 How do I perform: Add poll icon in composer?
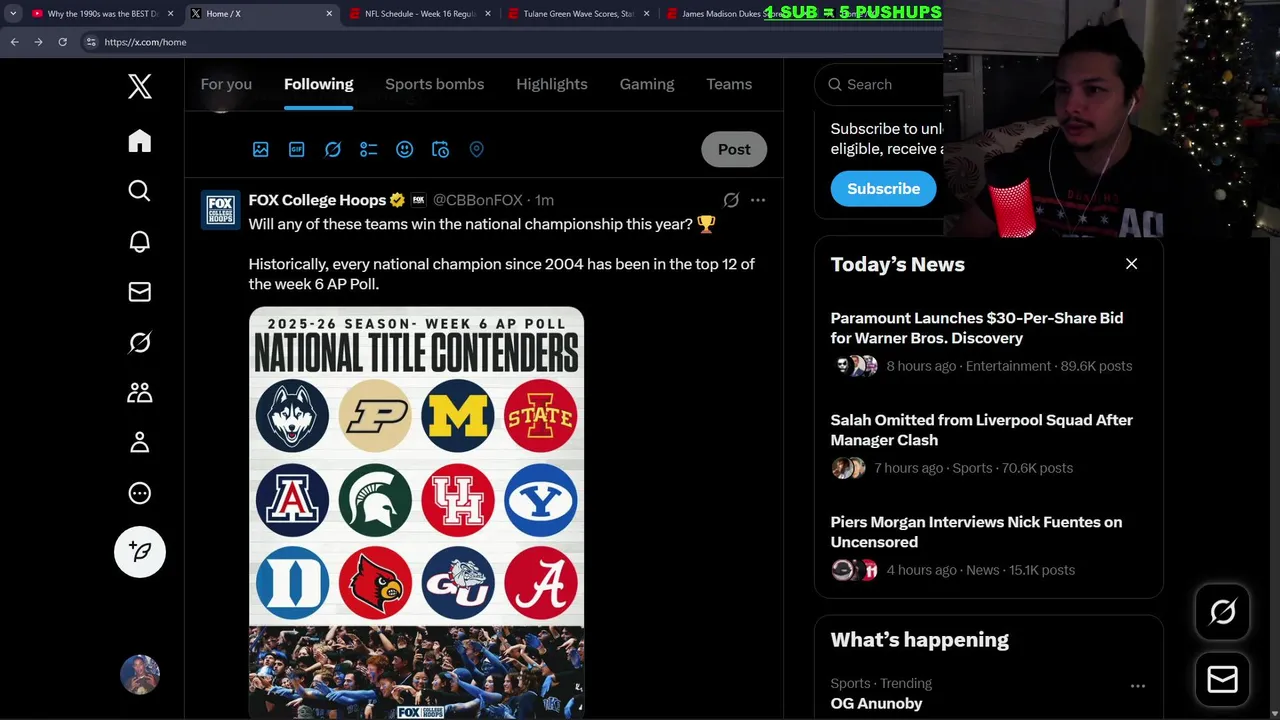pos(369,149)
